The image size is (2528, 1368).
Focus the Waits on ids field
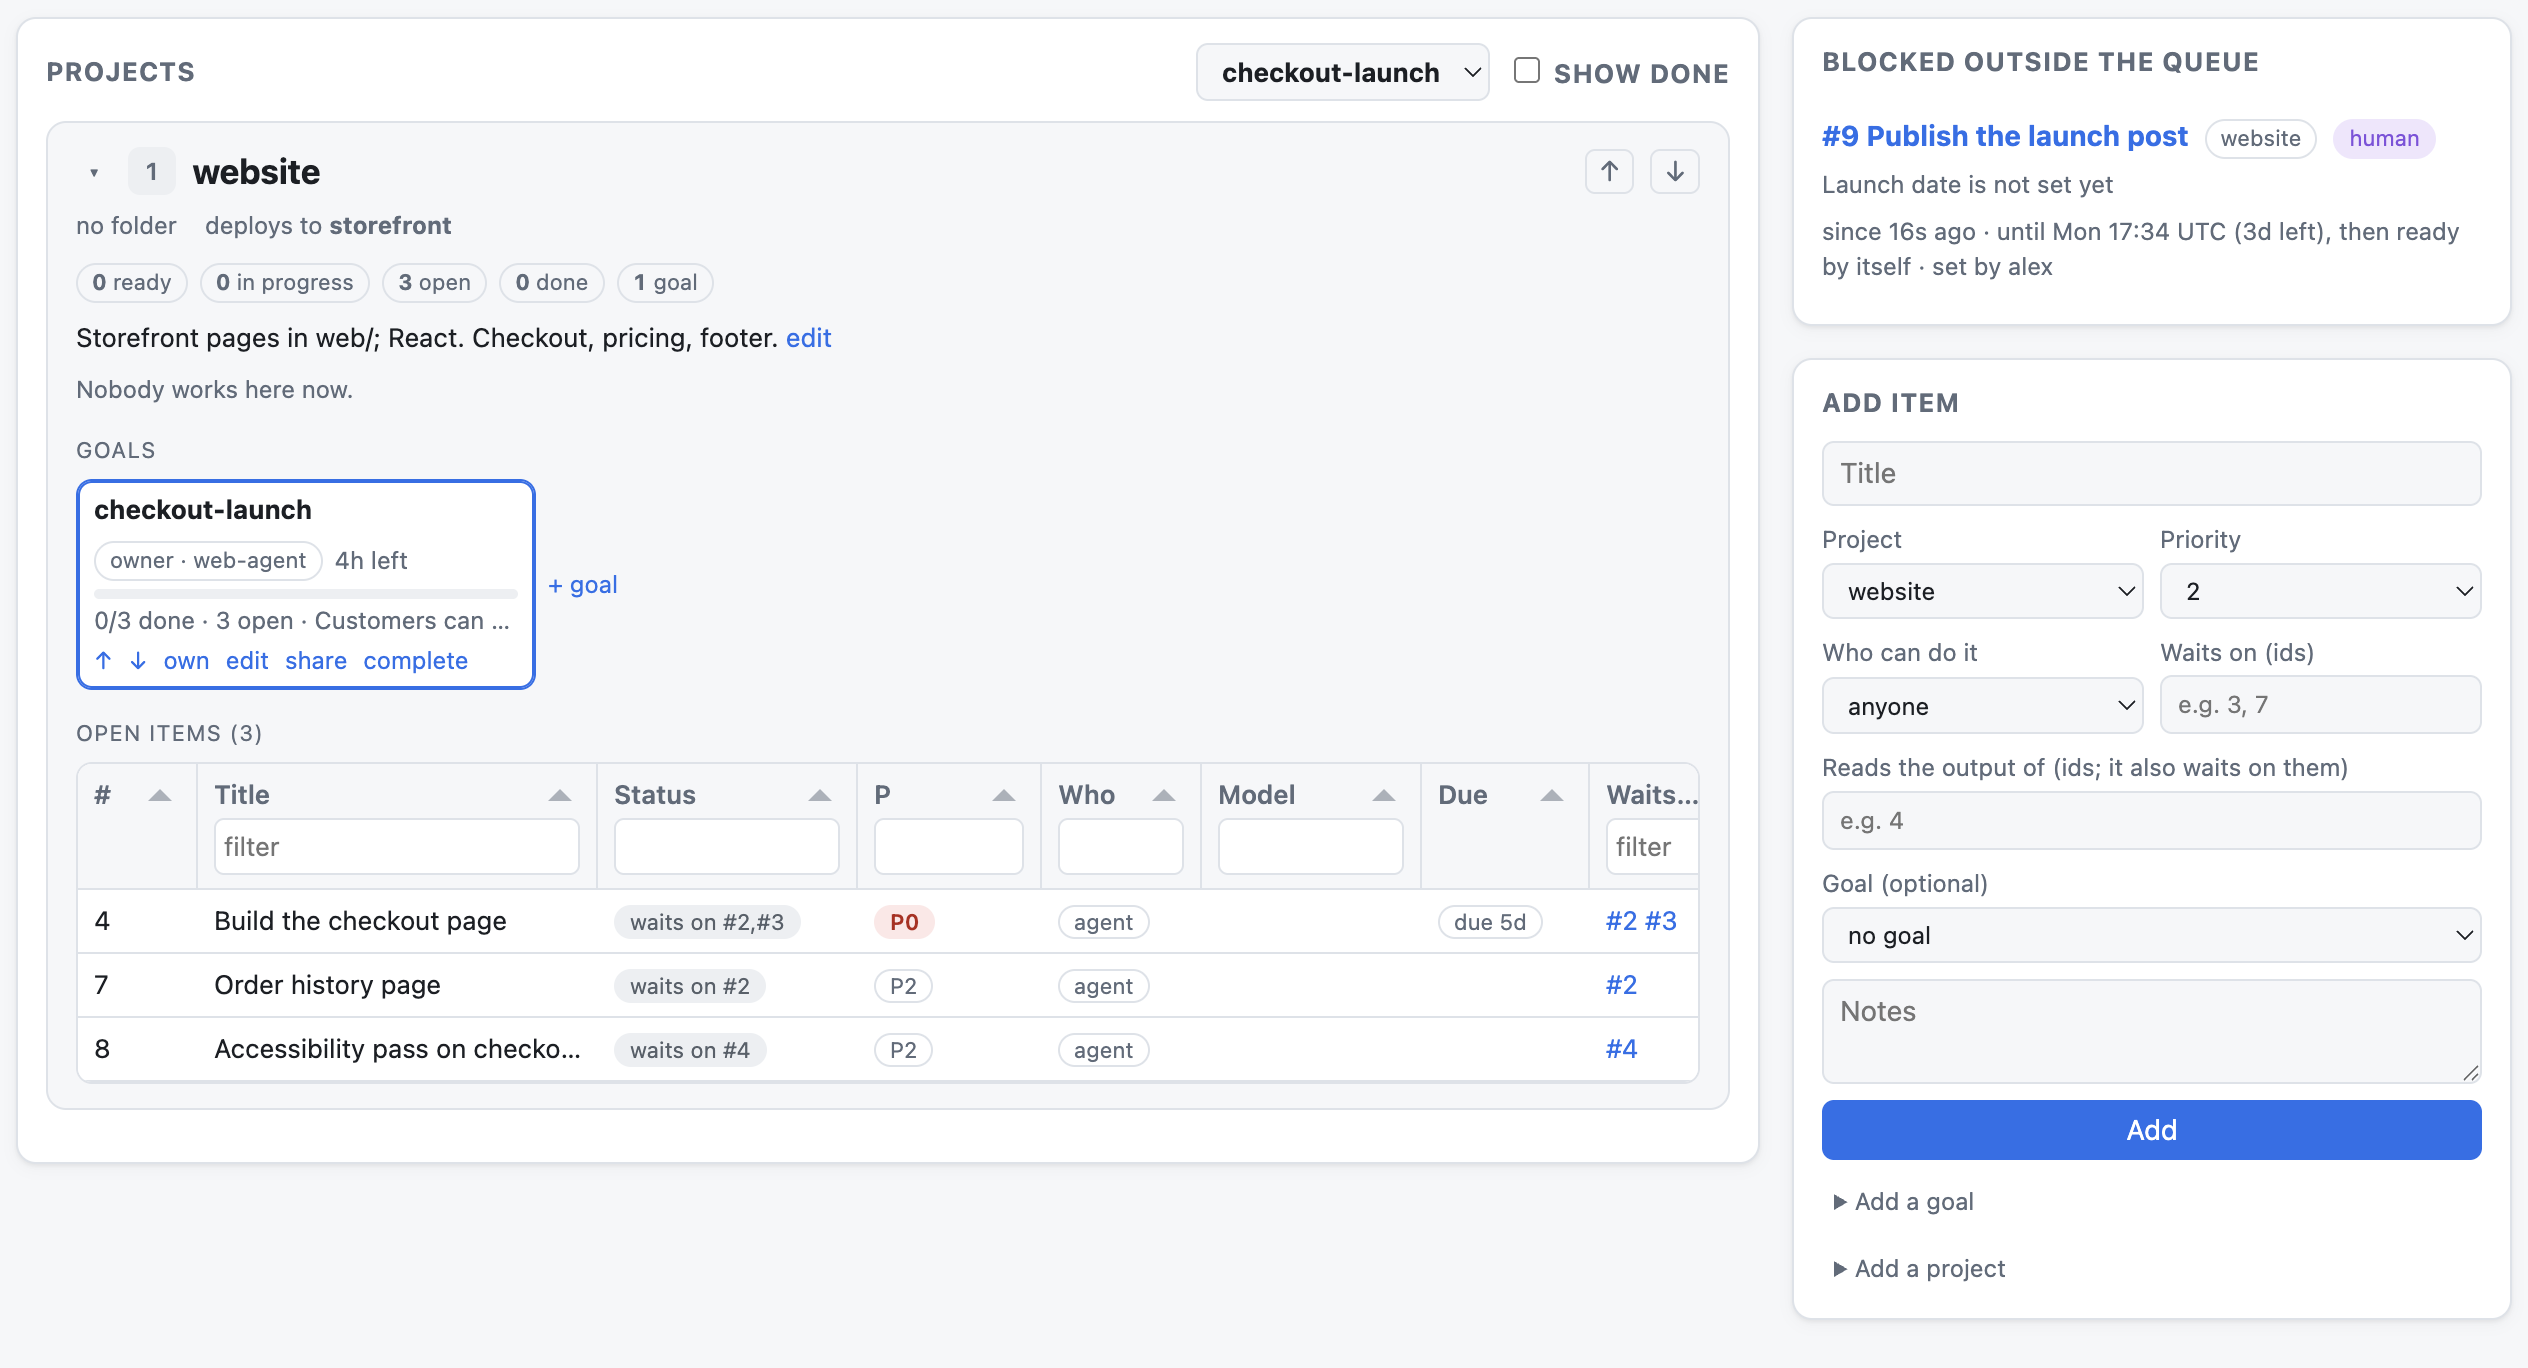click(x=2320, y=705)
